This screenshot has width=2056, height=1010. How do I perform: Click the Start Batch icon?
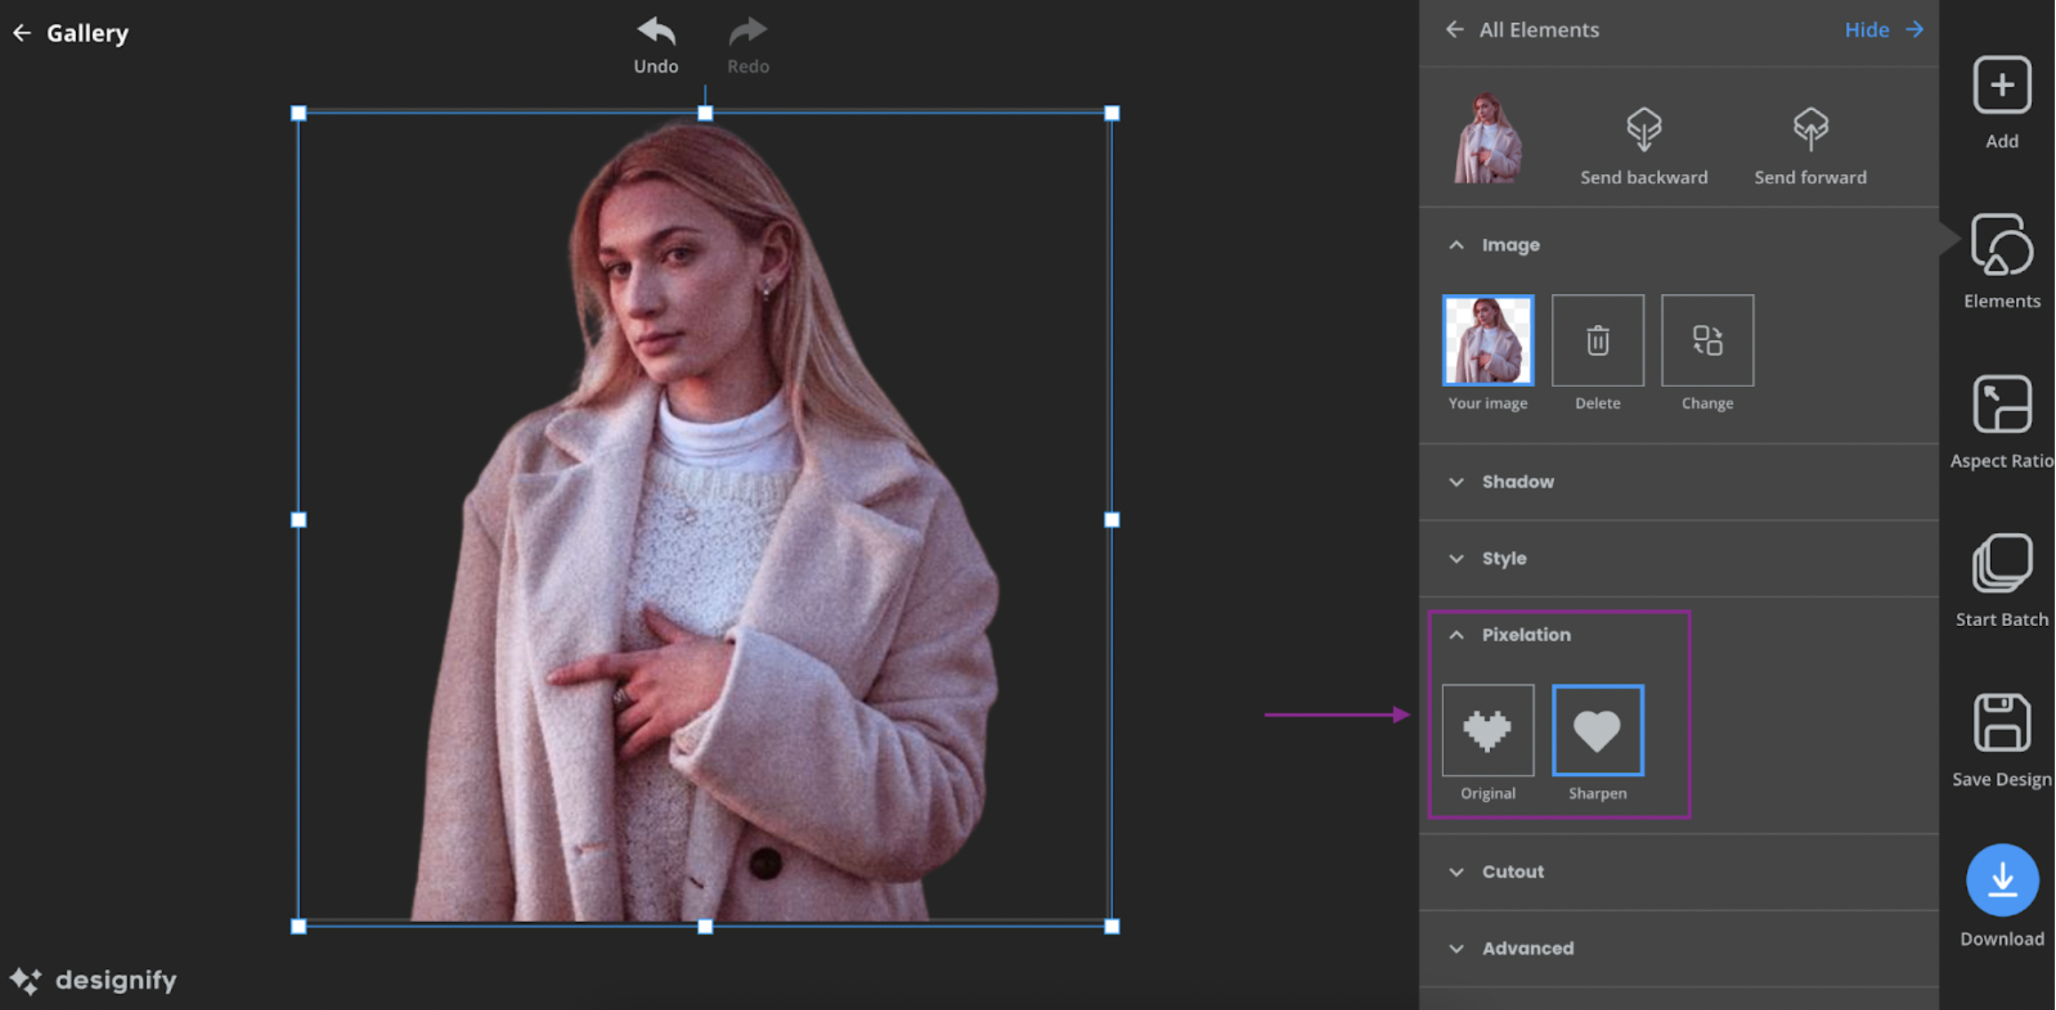pyautogui.click(x=2002, y=563)
